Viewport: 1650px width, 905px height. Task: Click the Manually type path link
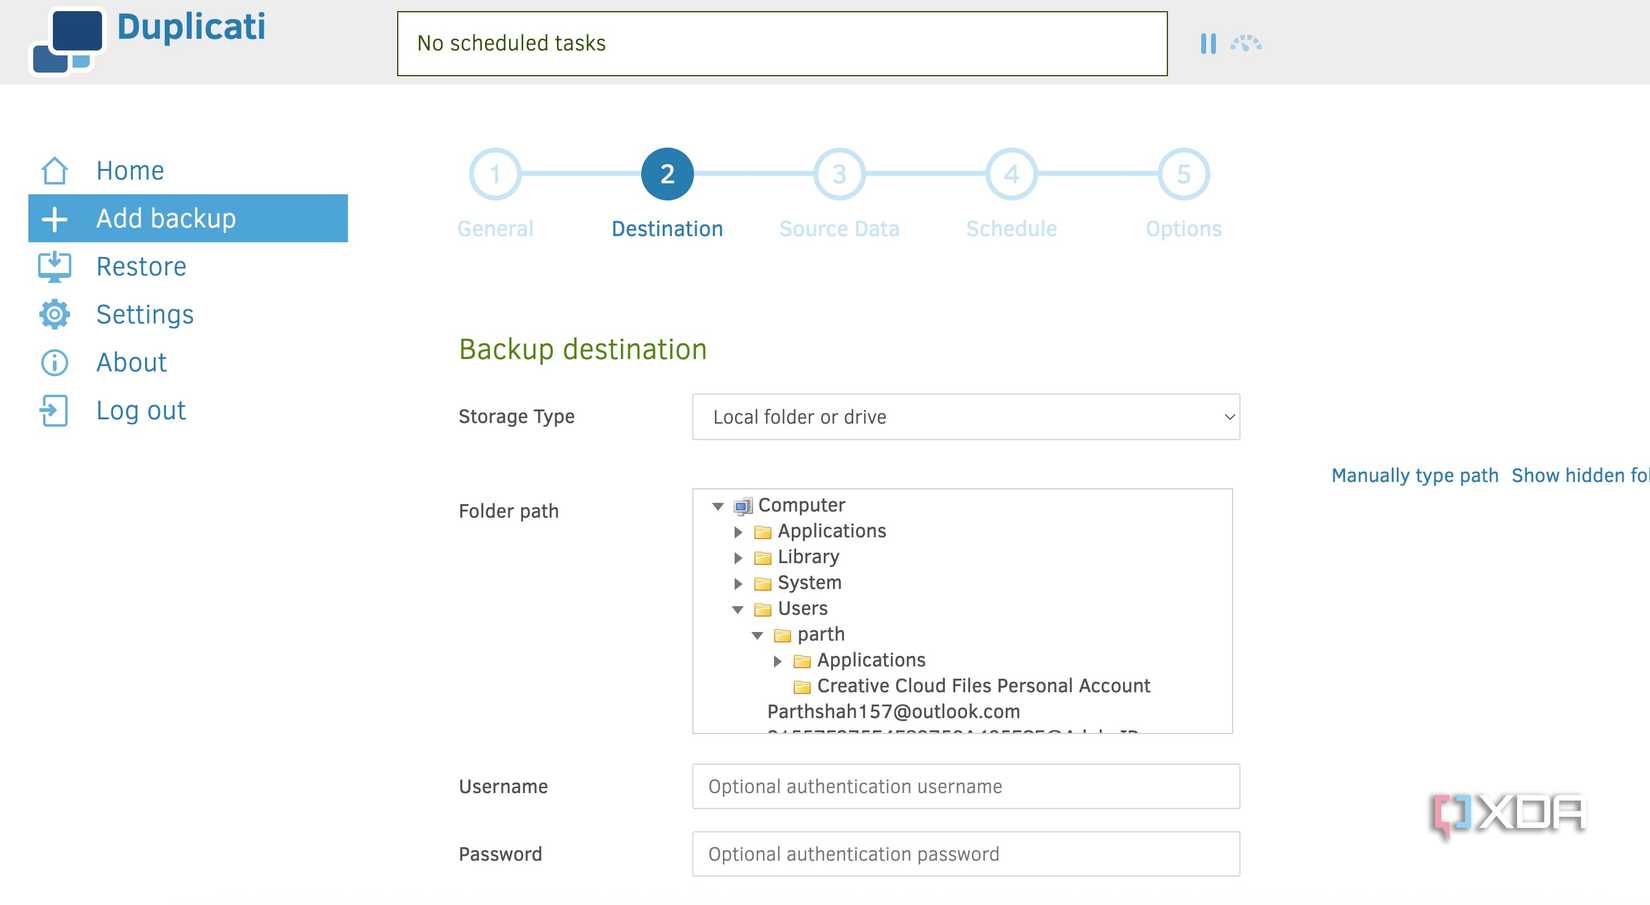[x=1414, y=476]
